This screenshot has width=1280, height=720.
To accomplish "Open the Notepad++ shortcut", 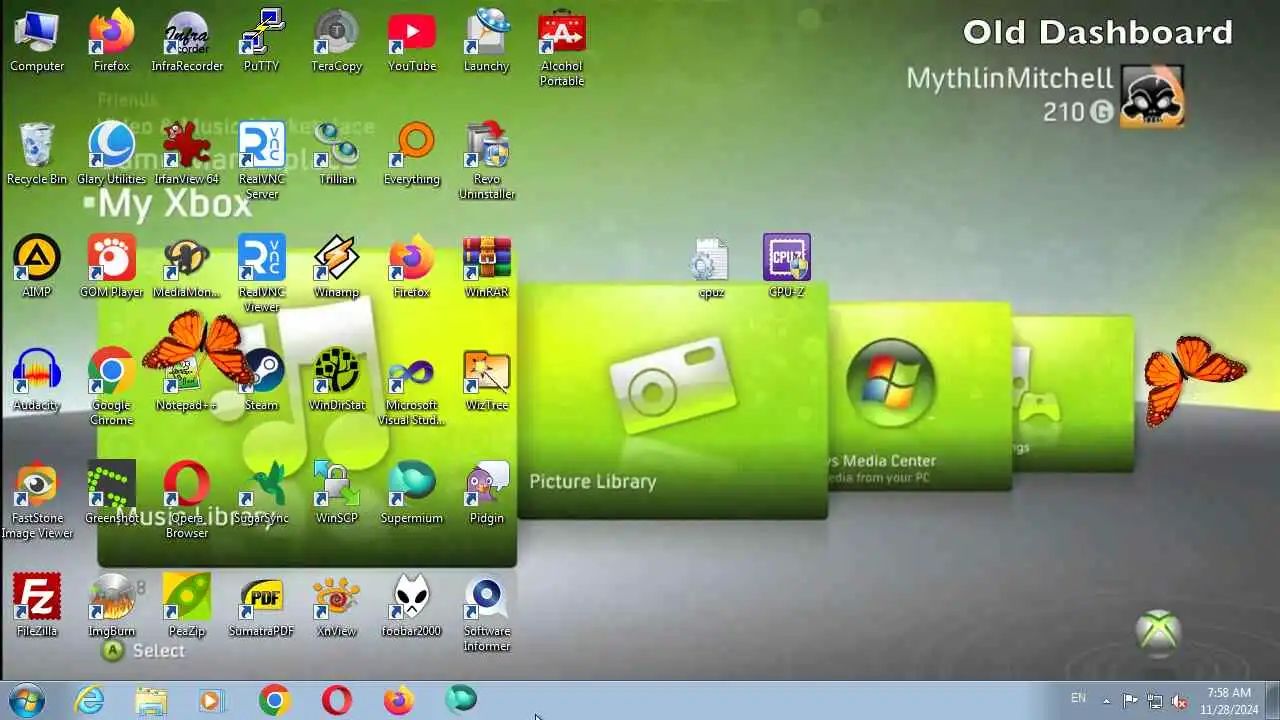I will [x=187, y=380].
